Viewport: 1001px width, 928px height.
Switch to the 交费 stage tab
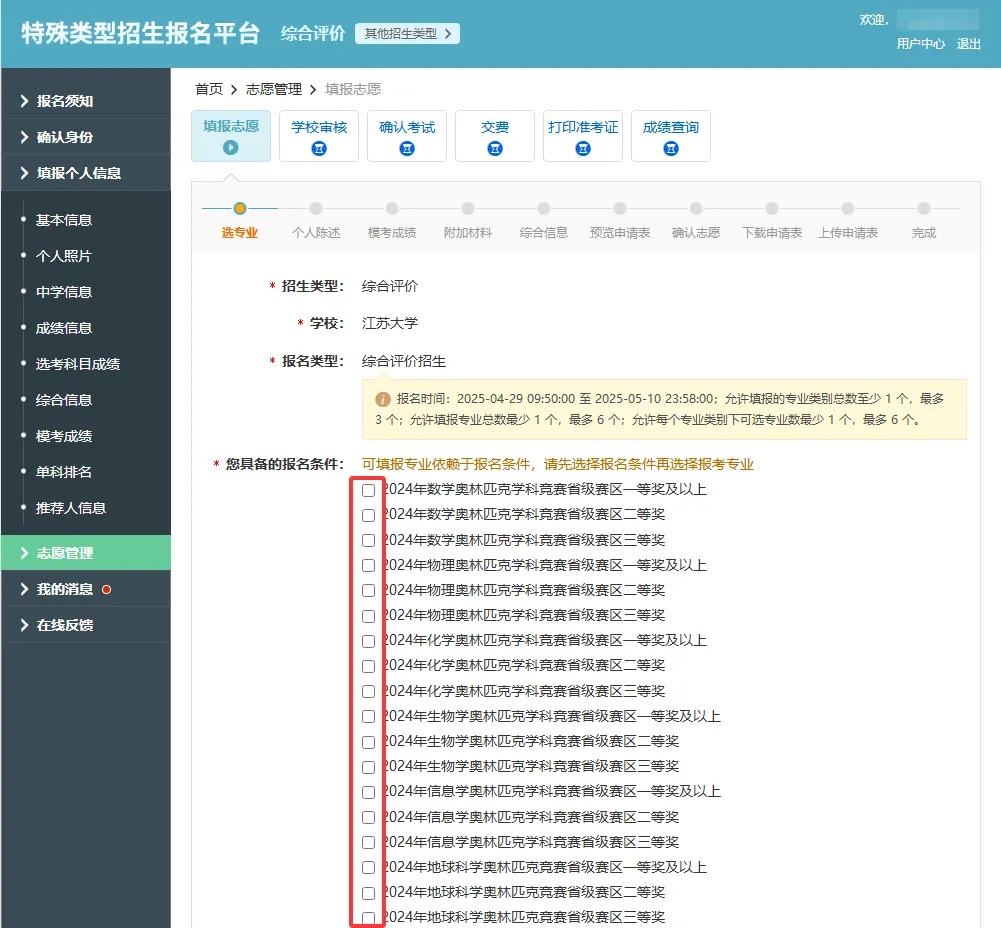tap(495, 136)
